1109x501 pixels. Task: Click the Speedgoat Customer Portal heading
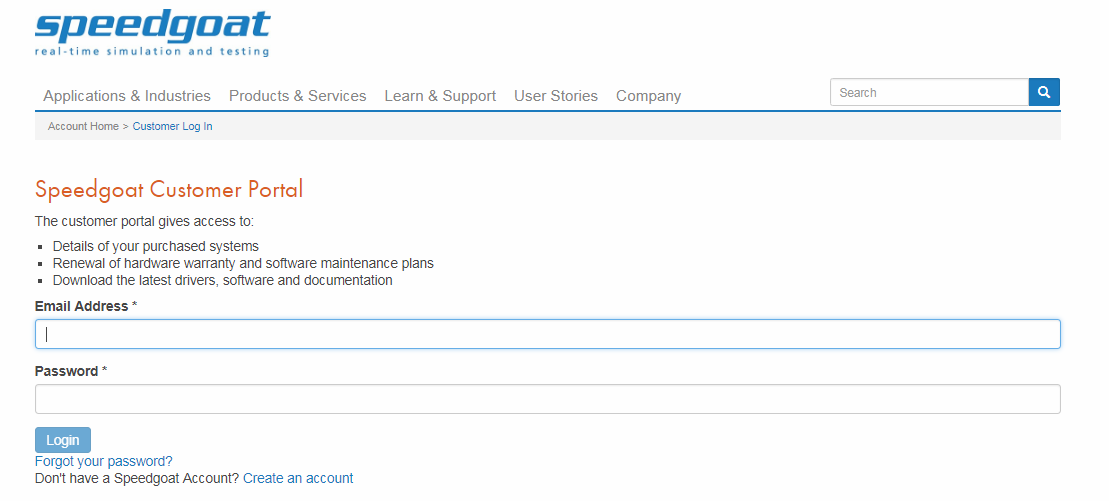tap(169, 190)
